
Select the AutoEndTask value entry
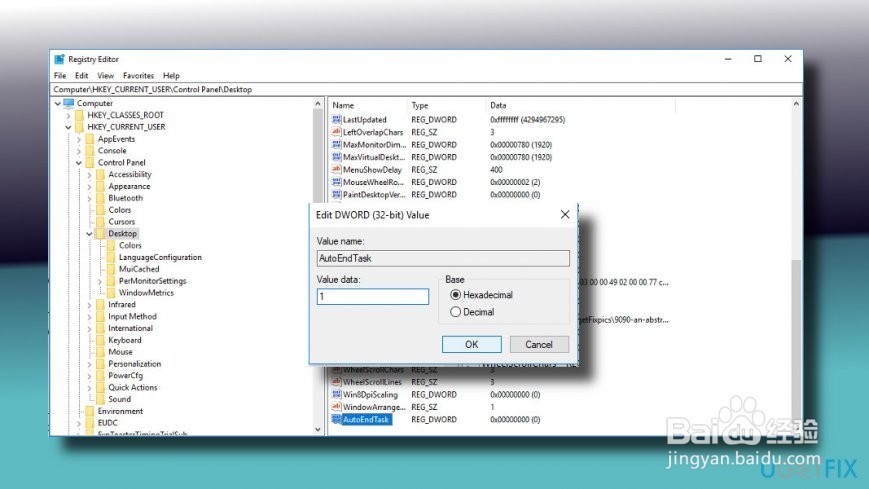366,420
